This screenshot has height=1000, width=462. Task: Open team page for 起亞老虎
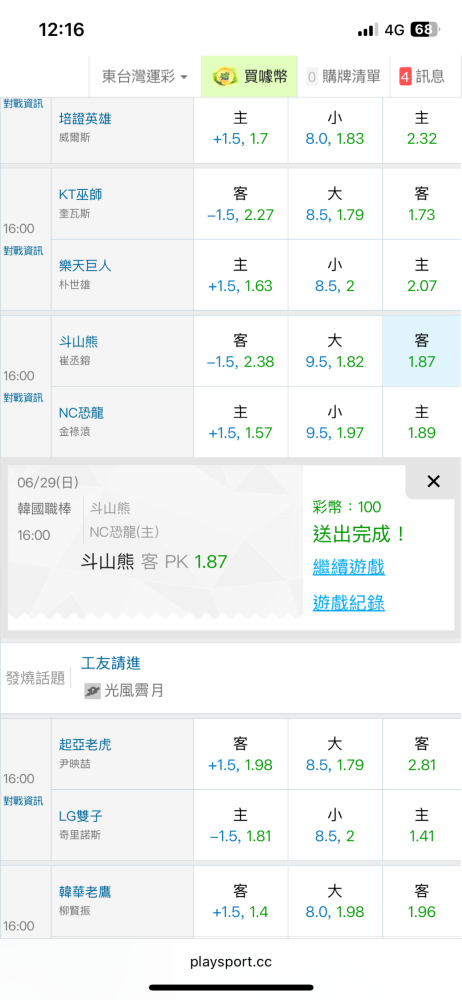(85, 744)
